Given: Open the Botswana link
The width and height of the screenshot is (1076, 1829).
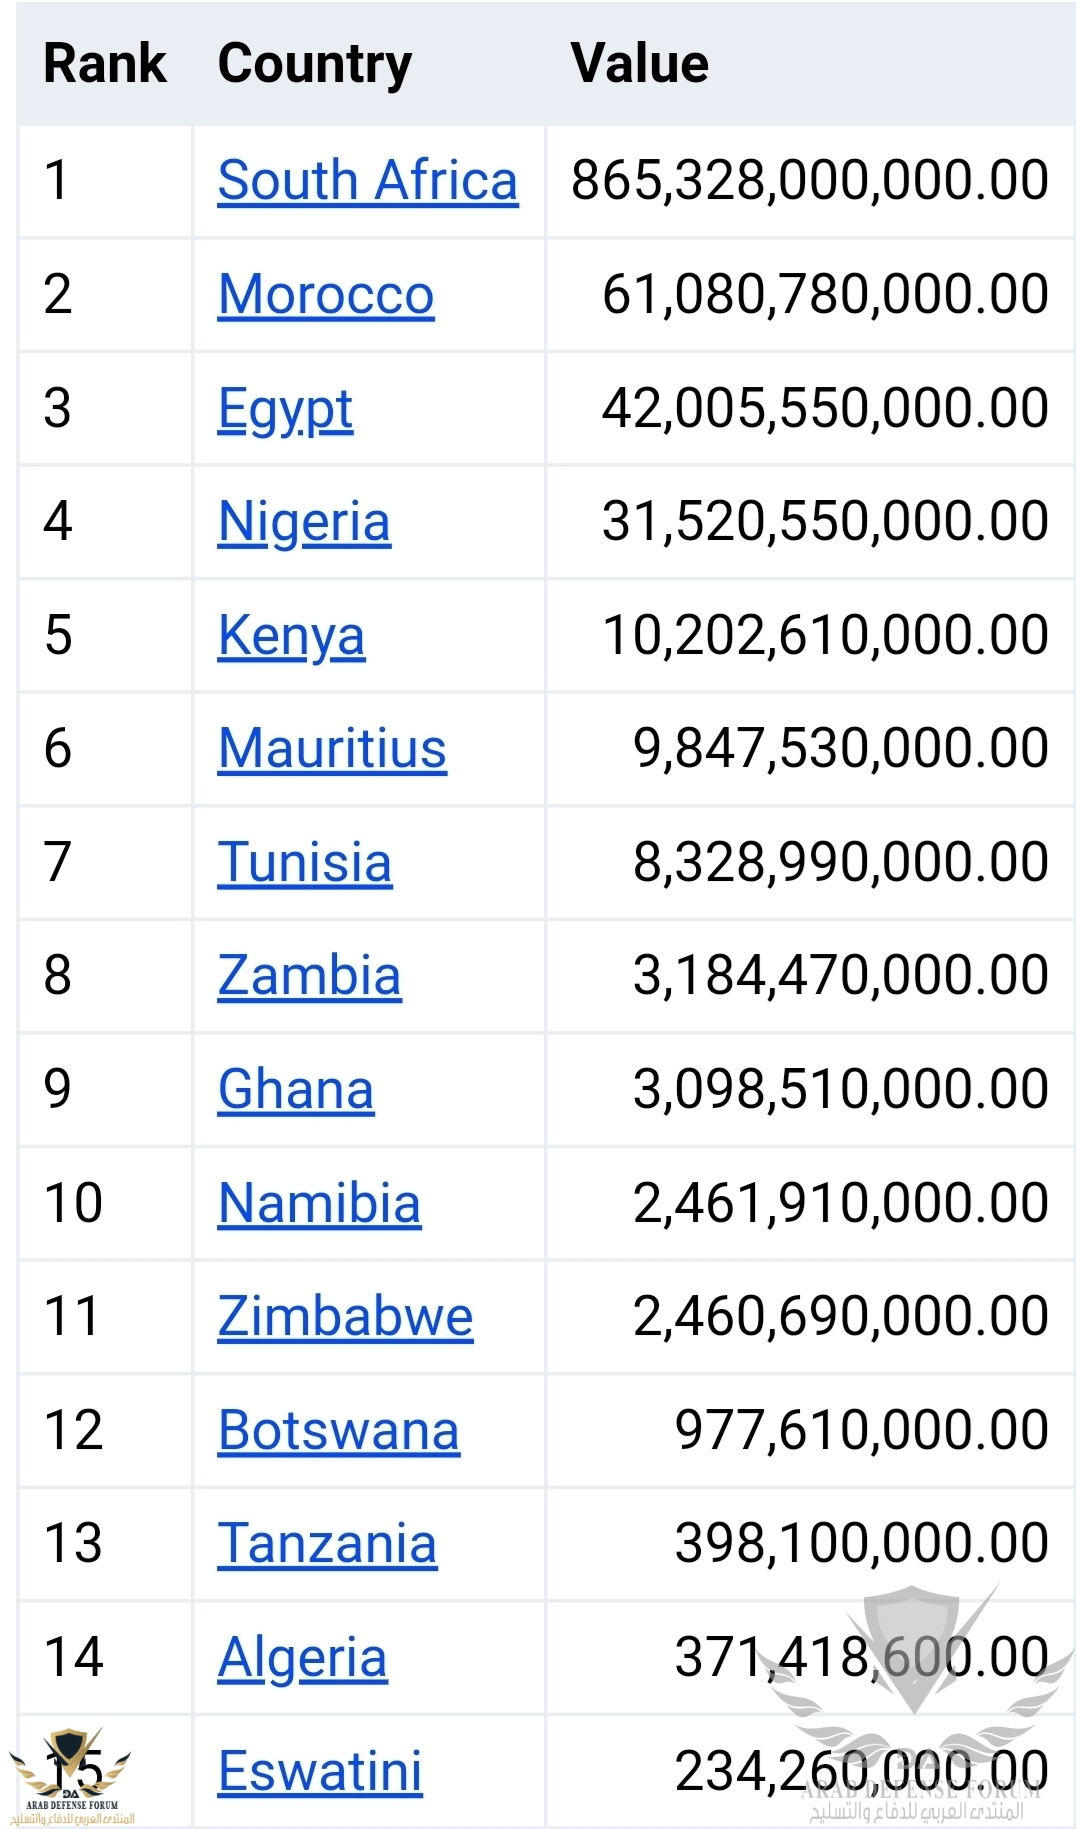Looking at the screenshot, I should [x=339, y=1431].
